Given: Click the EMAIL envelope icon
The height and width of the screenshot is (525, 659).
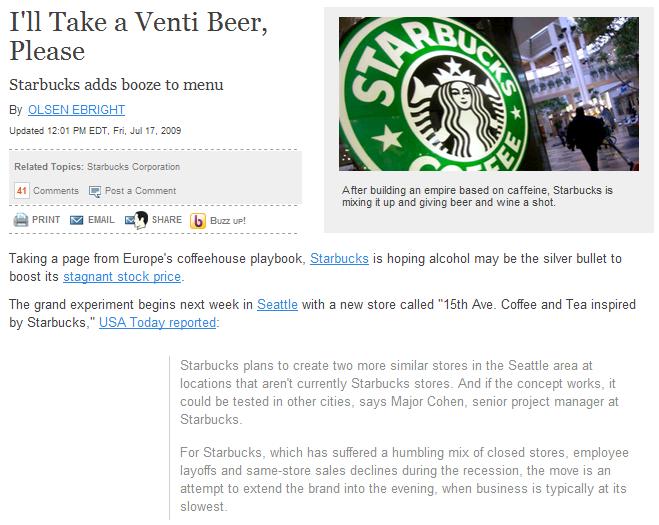Looking at the screenshot, I should click(76, 220).
